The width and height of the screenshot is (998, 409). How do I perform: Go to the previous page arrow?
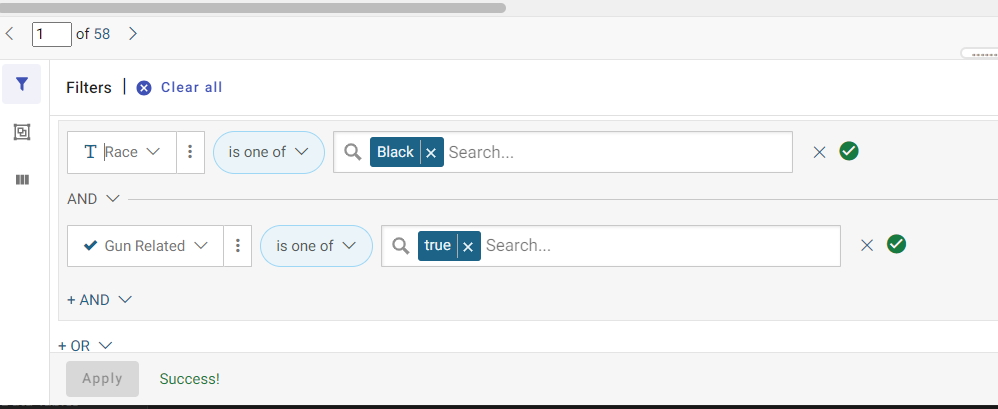point(10,34)
